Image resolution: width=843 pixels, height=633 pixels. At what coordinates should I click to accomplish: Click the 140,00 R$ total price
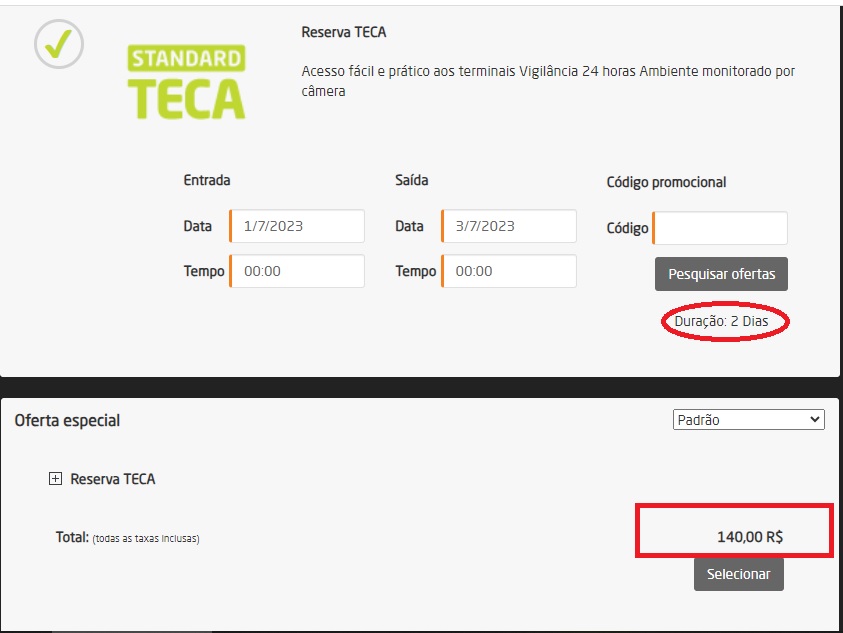click(x=749, y=537)
